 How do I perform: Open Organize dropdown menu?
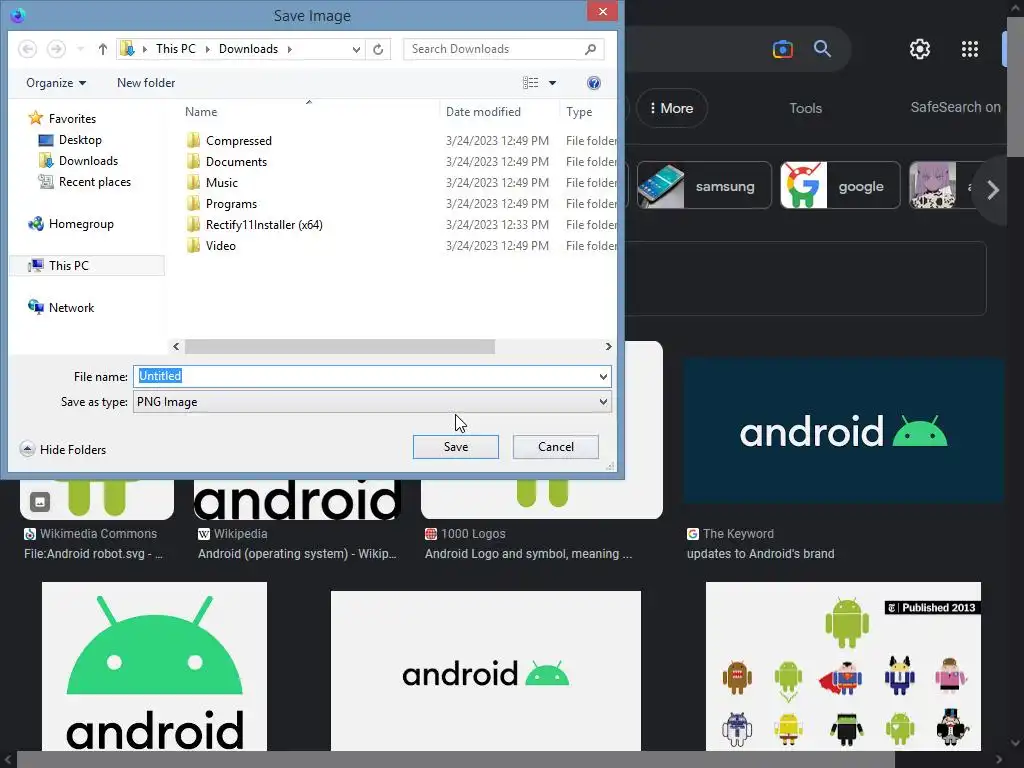pos(56,83)
